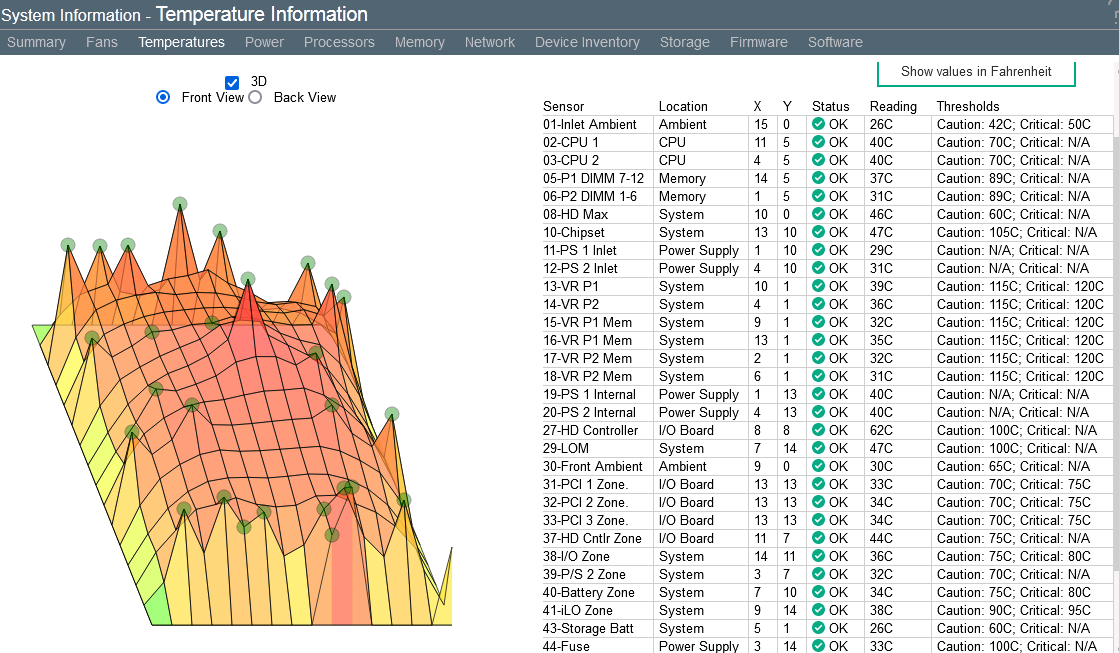Click status icon for 08-HD Max row

click(818, 214)
